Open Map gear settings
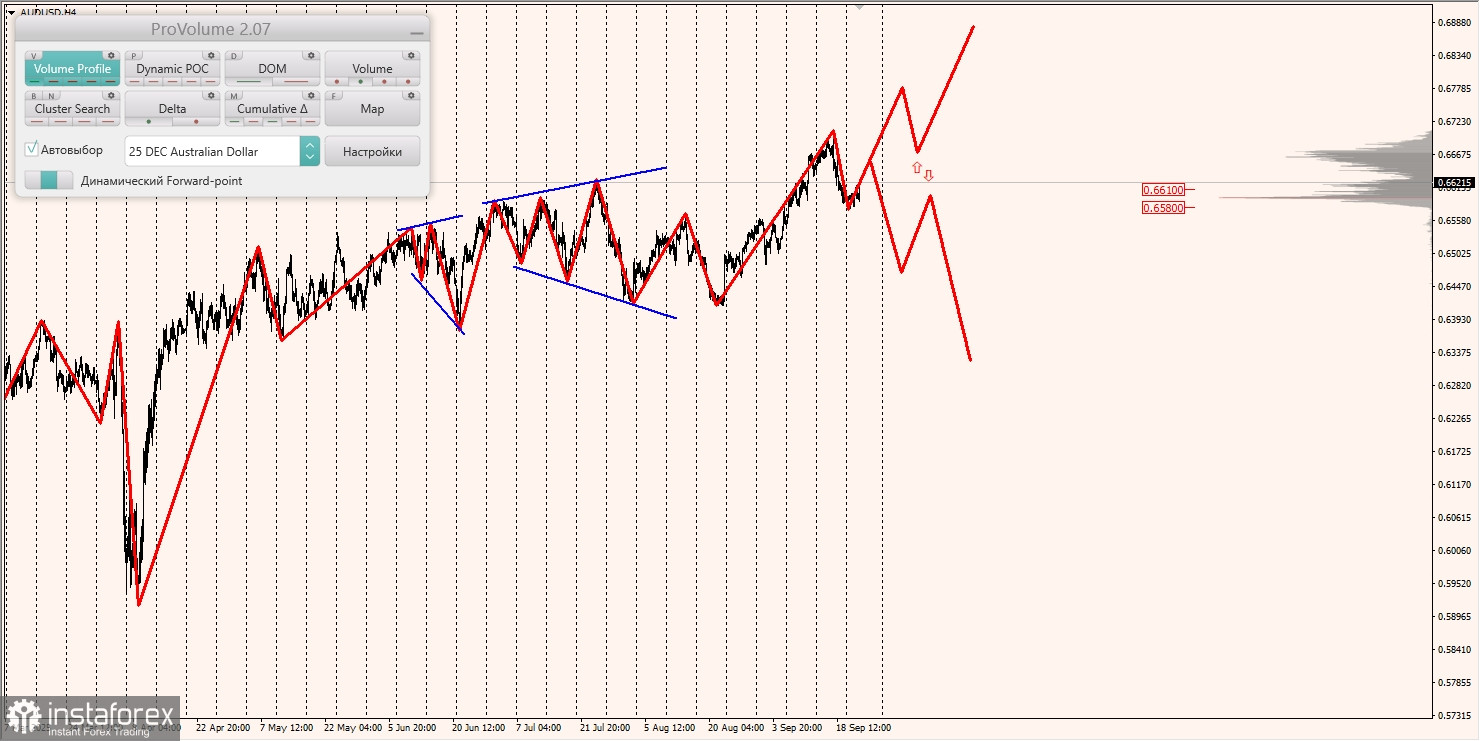 pos(411,96)
